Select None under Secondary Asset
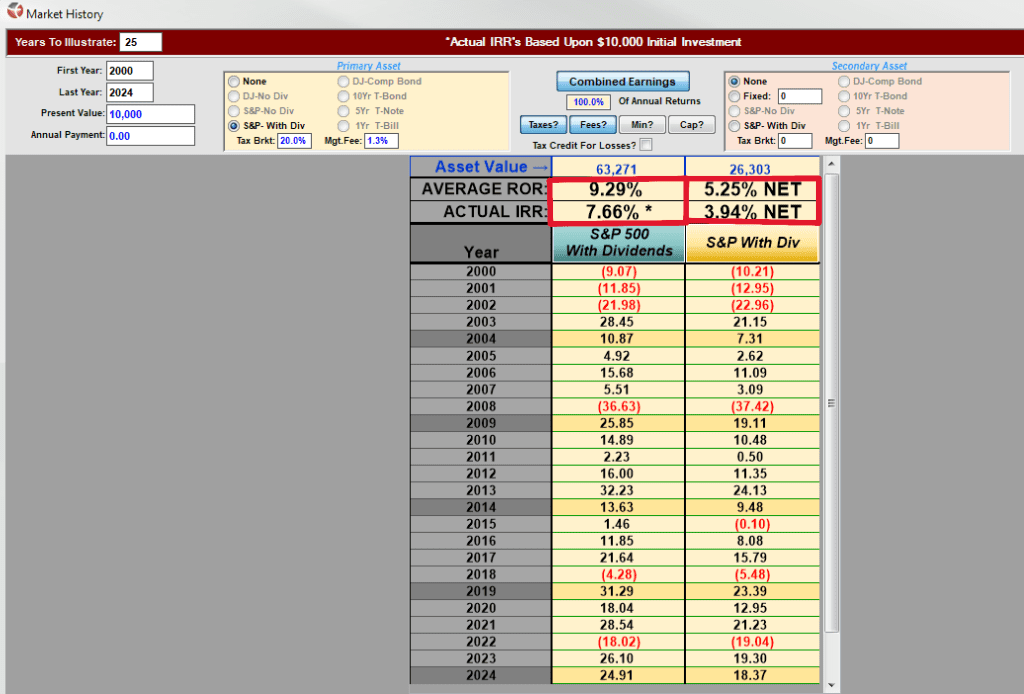 point(734,82)
